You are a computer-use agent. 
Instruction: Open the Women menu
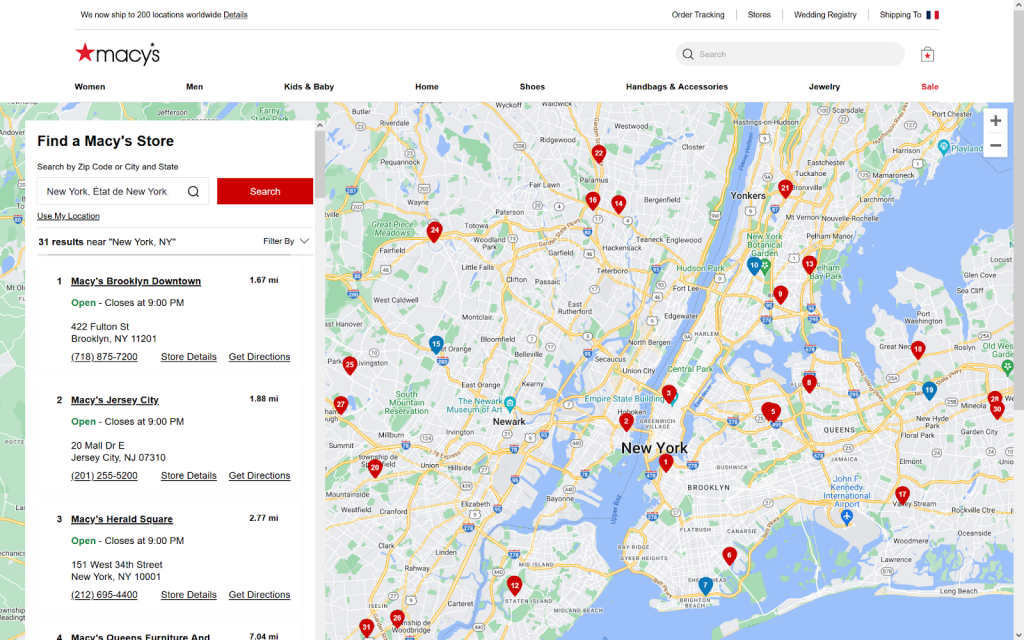[x=90, y=87]
